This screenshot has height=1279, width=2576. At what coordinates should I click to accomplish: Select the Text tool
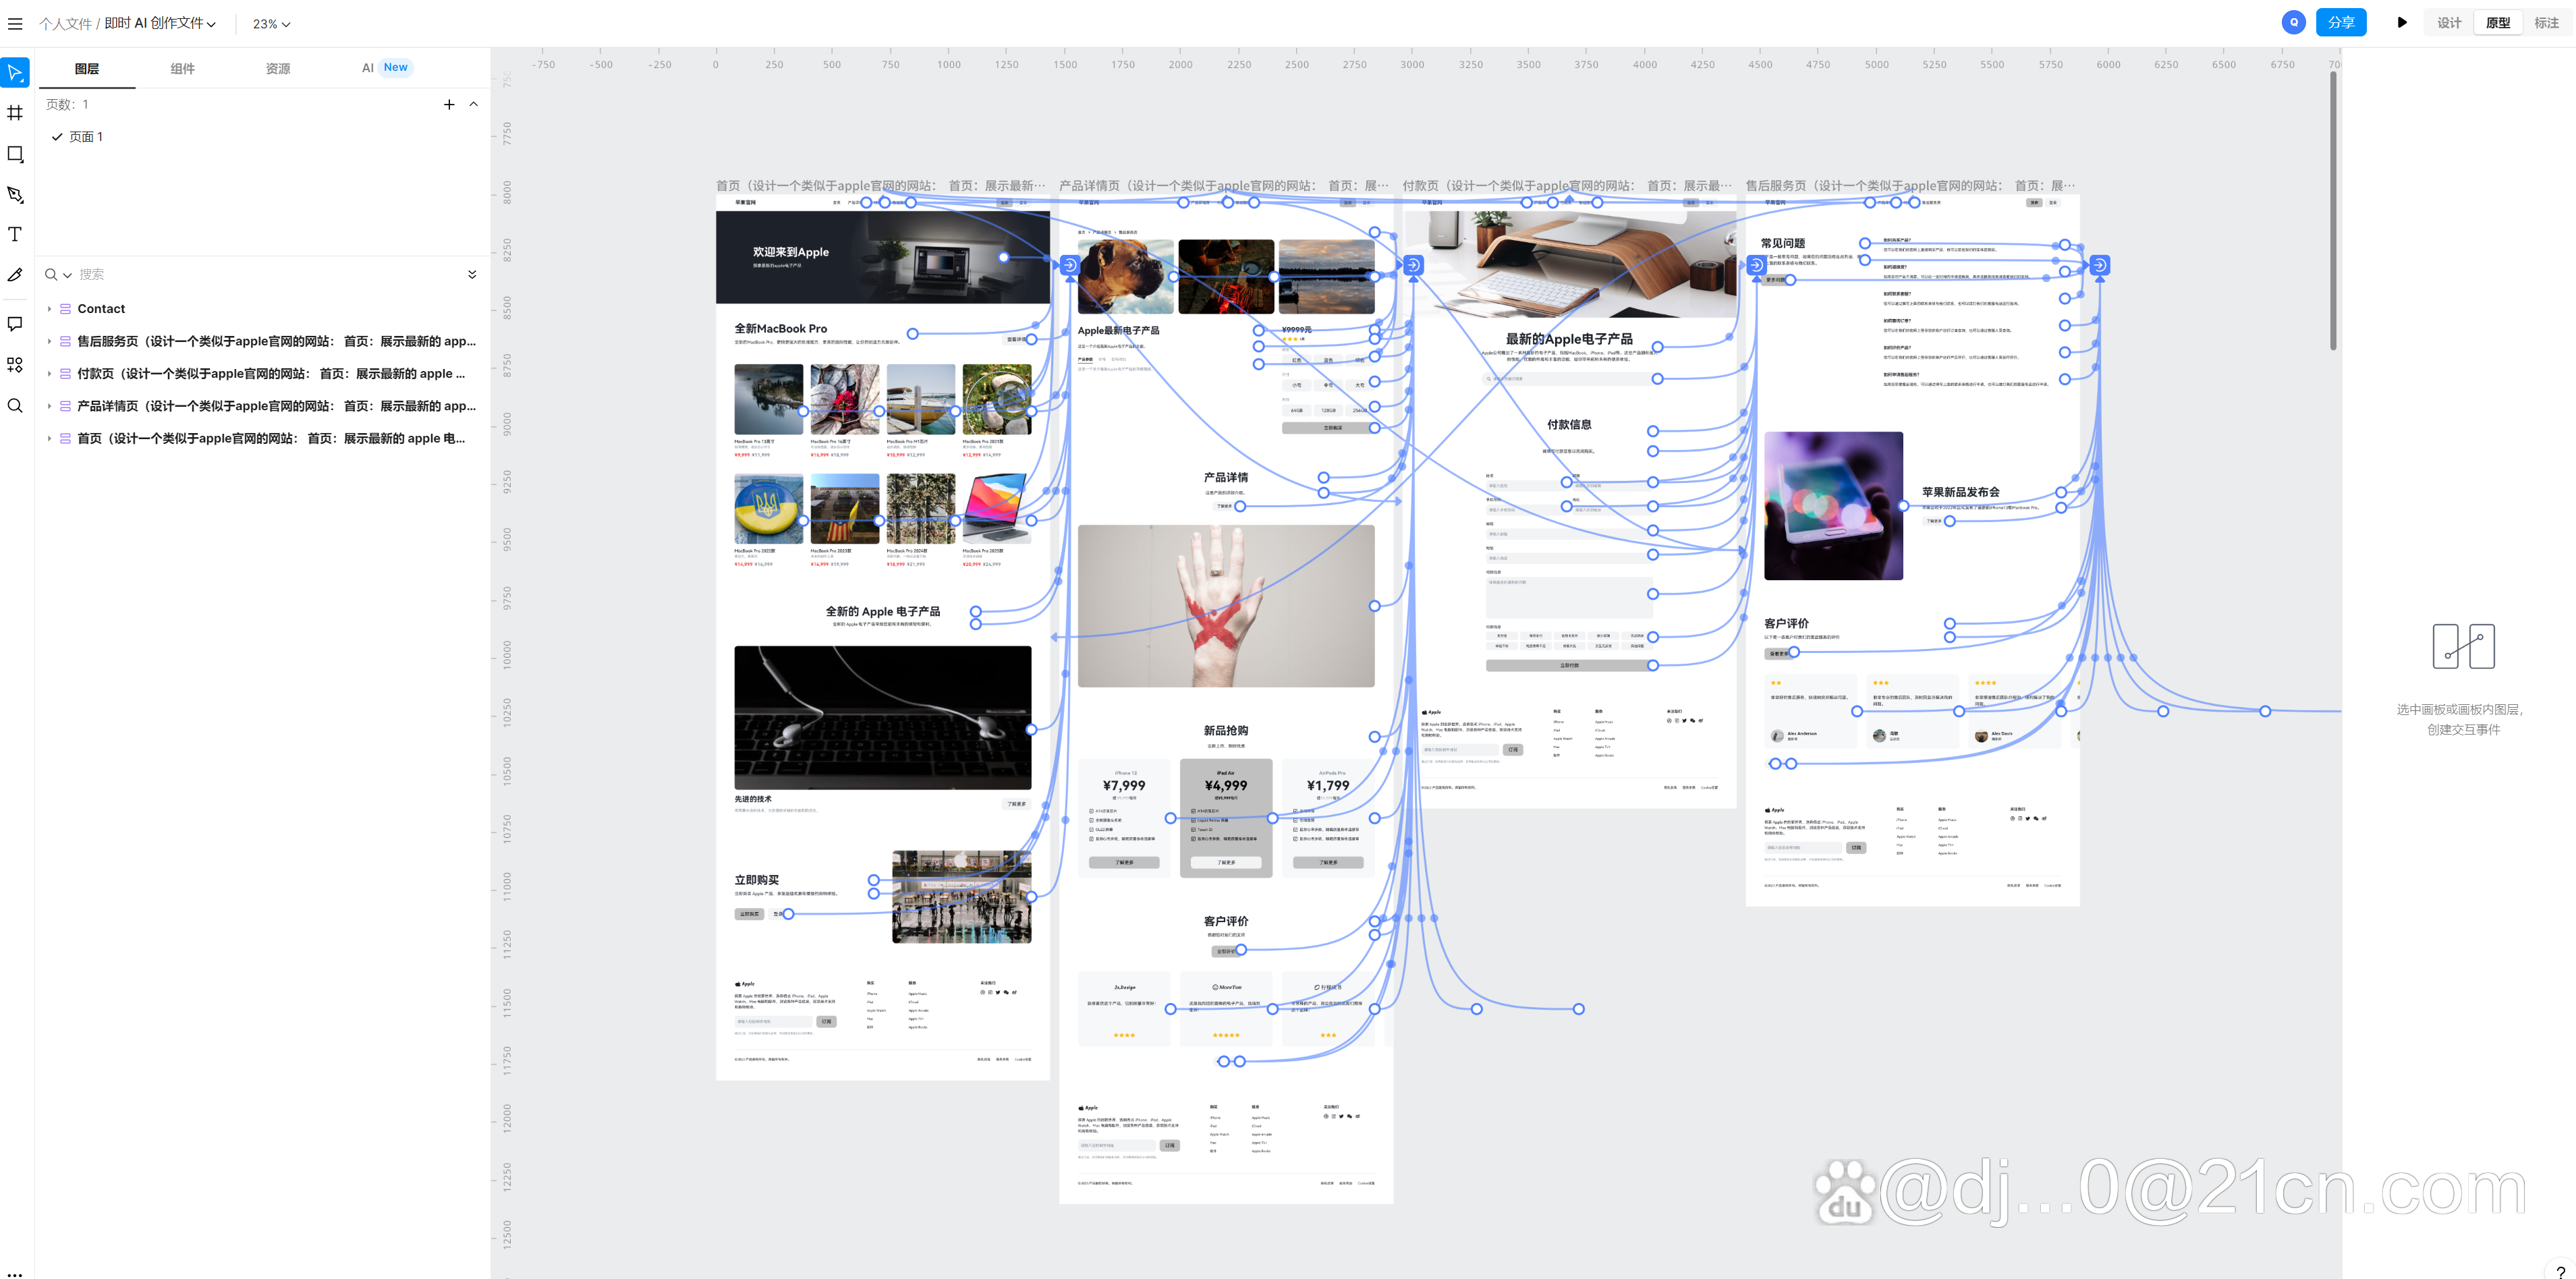click(15, 234)
